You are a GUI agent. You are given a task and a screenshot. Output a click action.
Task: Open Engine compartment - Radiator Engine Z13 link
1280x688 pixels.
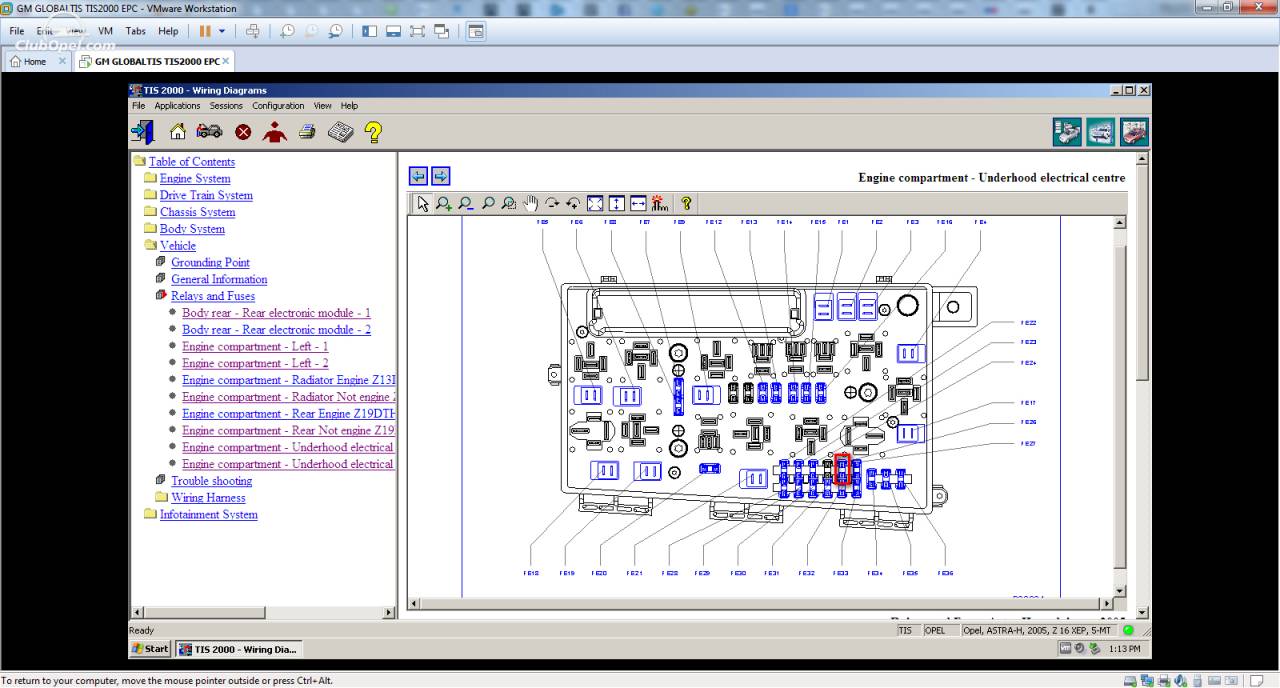[x=289, y=380]
